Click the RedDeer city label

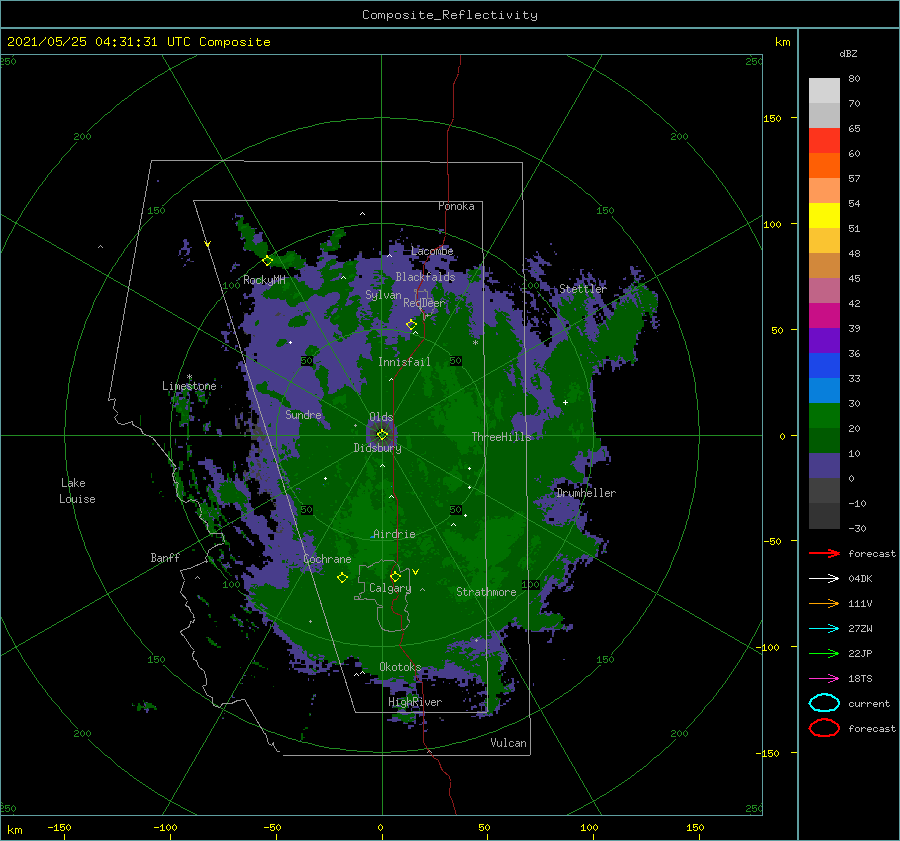point(424,303)
